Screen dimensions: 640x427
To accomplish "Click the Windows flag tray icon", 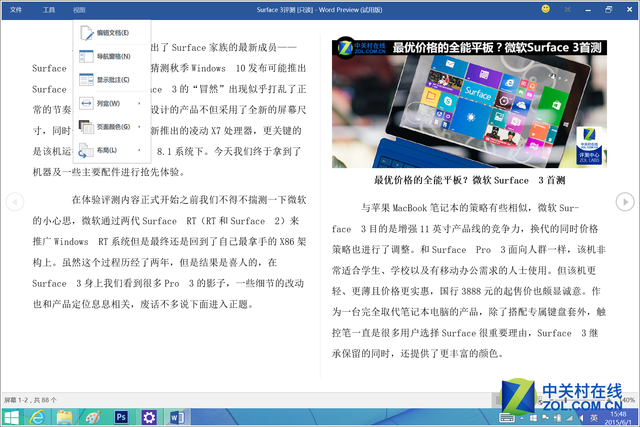I will 533,418.
